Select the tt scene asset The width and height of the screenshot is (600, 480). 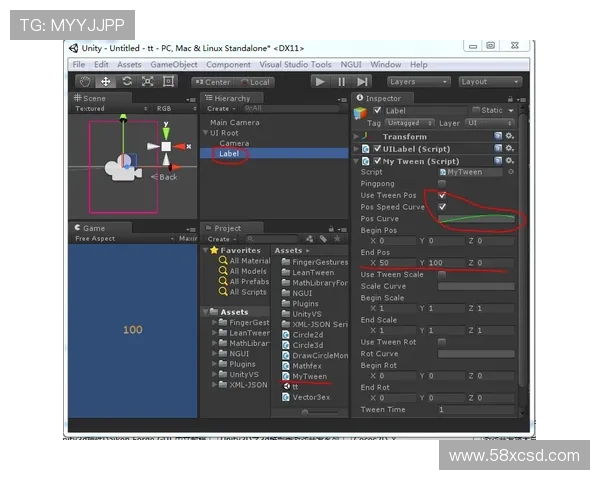(x=291, y=387)
